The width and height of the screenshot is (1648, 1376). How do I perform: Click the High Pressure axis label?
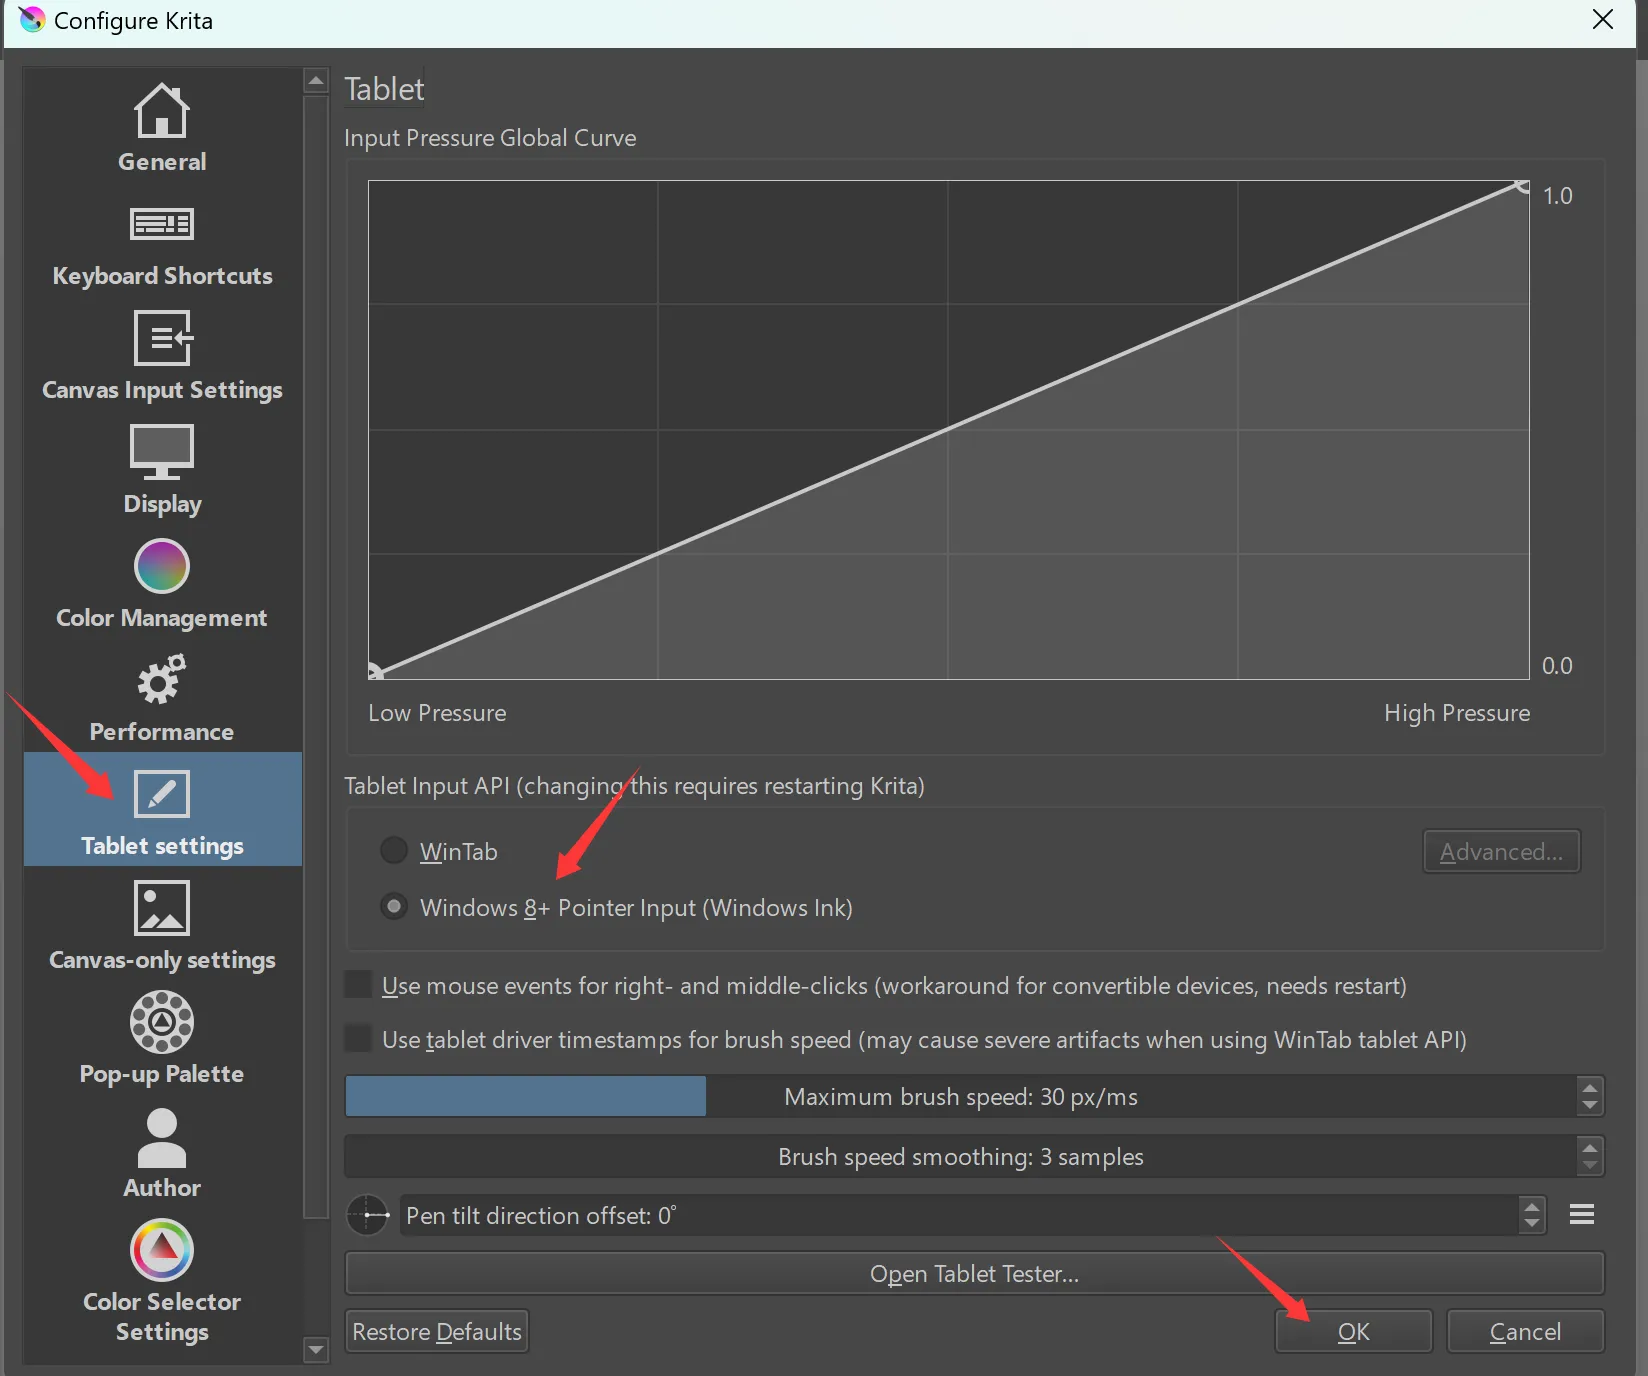pos(1457,713)
